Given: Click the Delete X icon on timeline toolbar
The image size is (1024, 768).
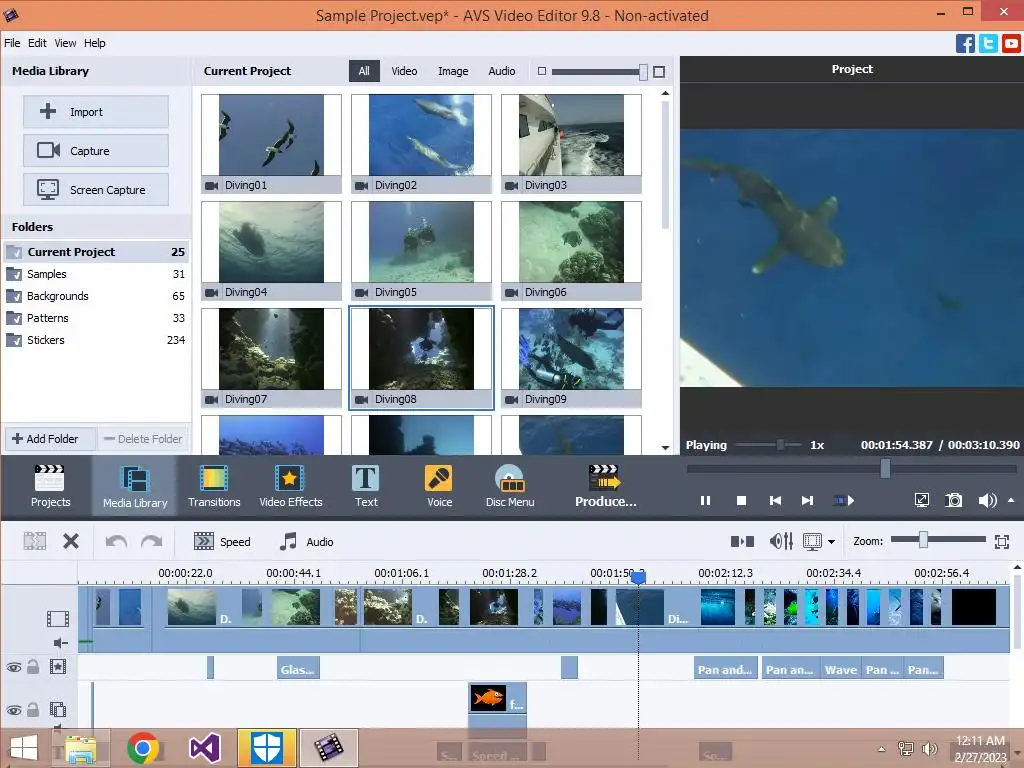Looking at the screenshot, I should [71, 541].
